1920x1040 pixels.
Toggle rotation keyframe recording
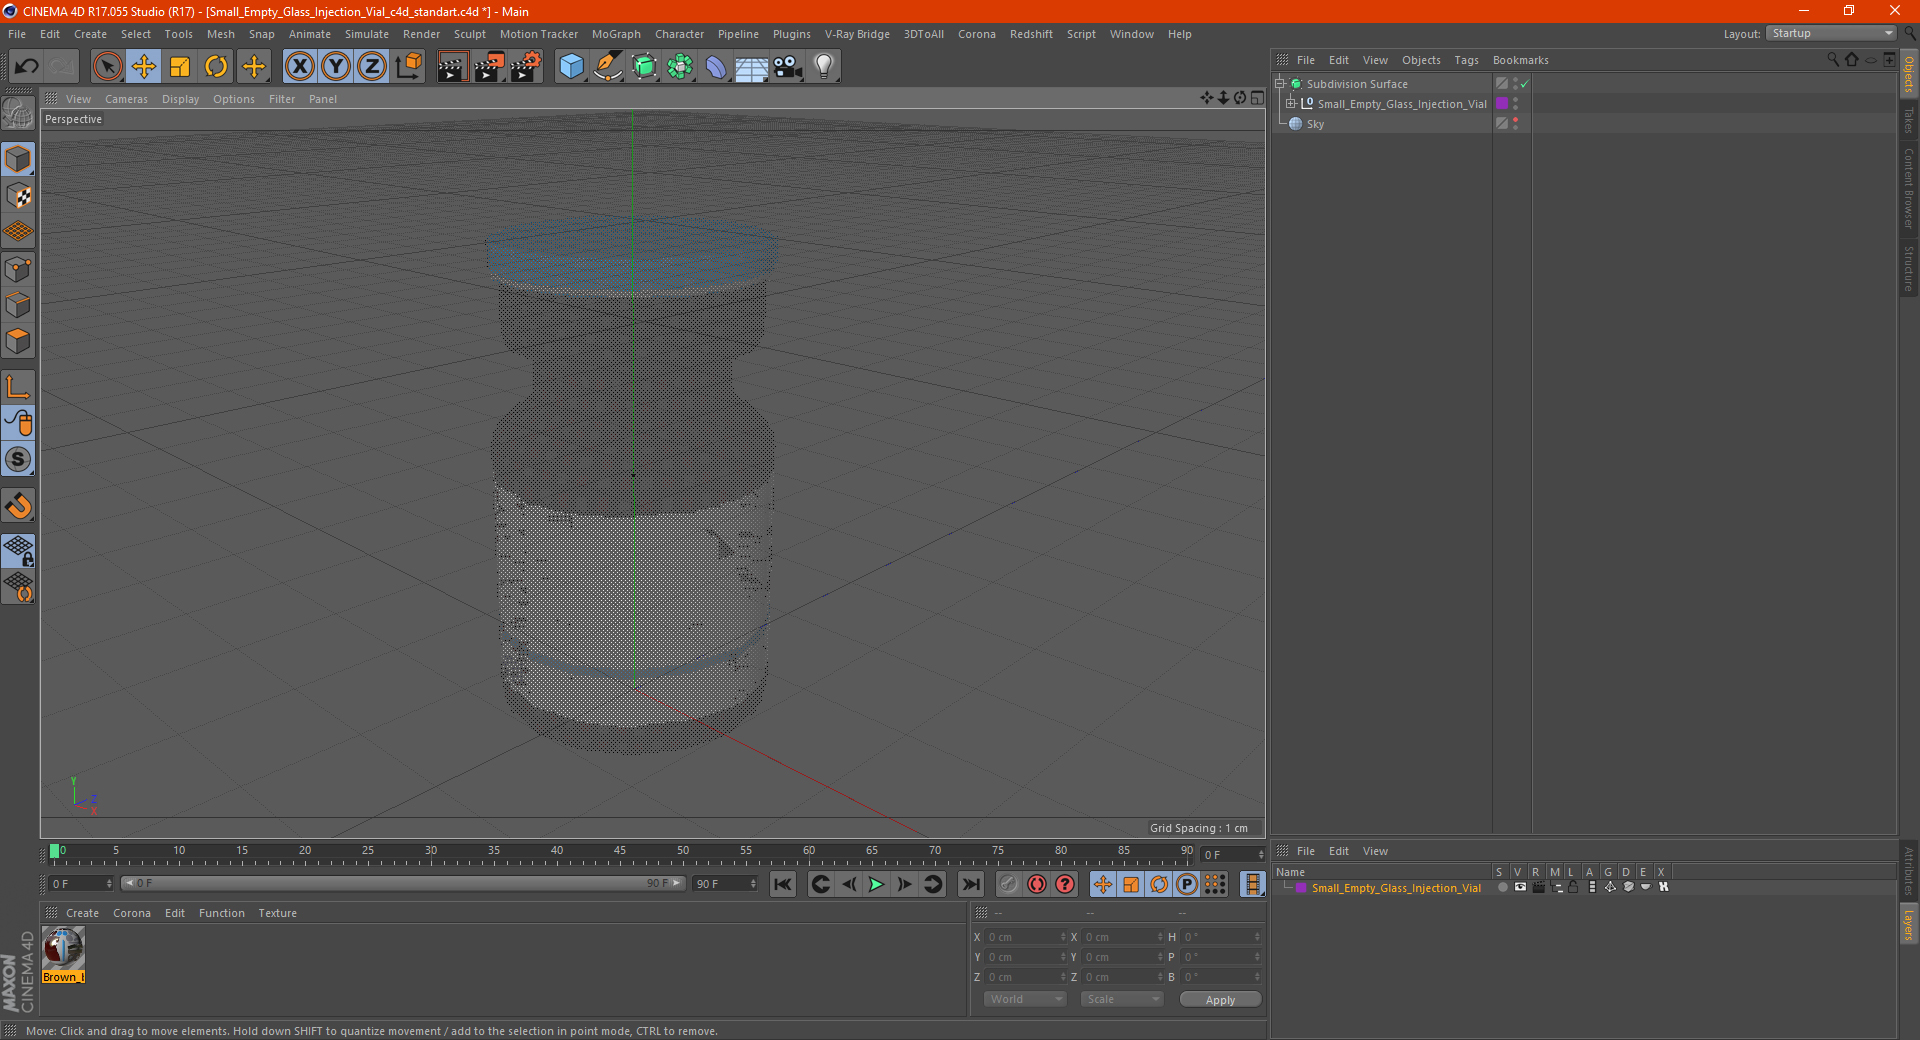pos(1159,884)
